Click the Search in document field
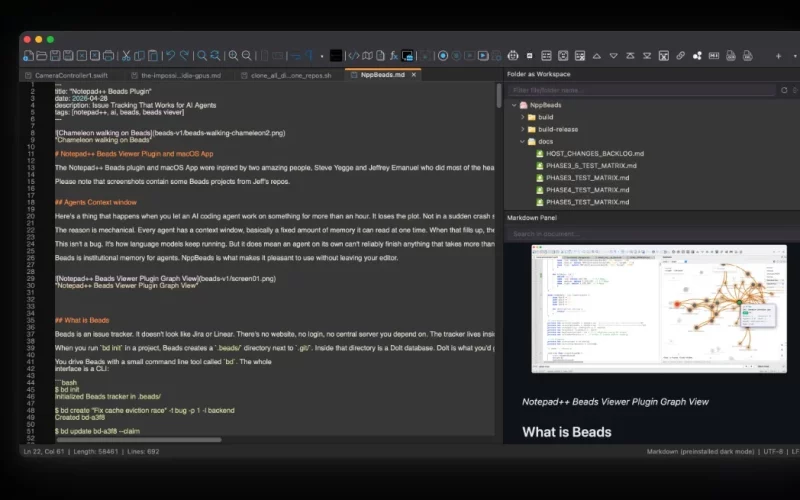 [653, 234]
